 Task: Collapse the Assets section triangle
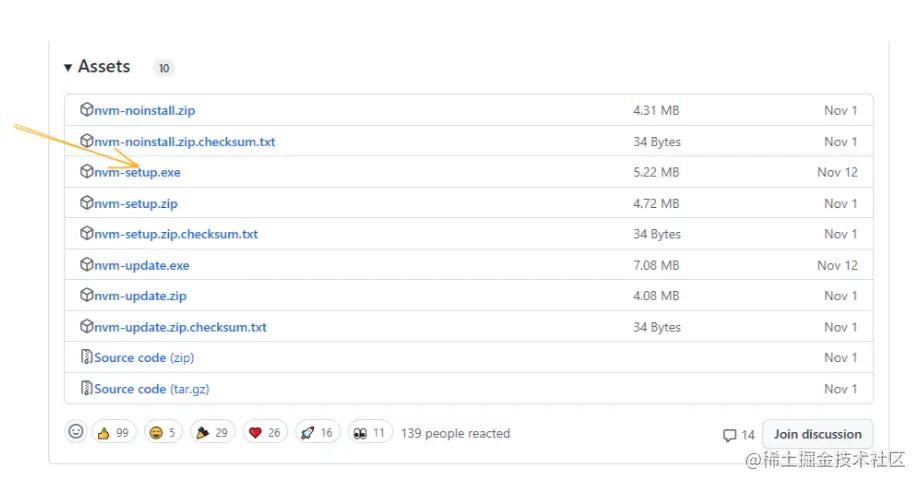click(x=68, y=68)
